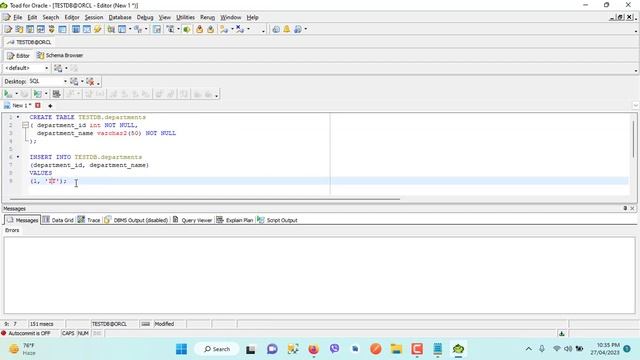Open the Windows Start menu
Image resolution: width=640 pixels, height=360 pixels.
182,349
